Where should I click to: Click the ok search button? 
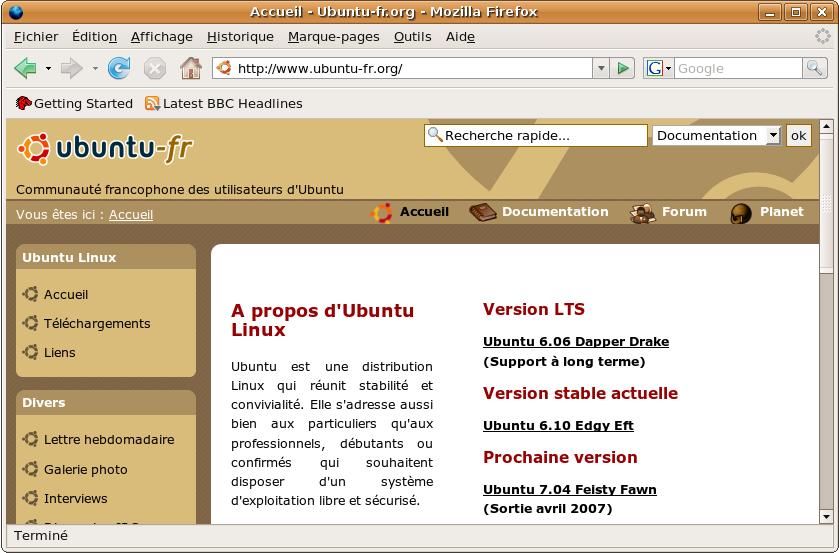coord(798,135)
